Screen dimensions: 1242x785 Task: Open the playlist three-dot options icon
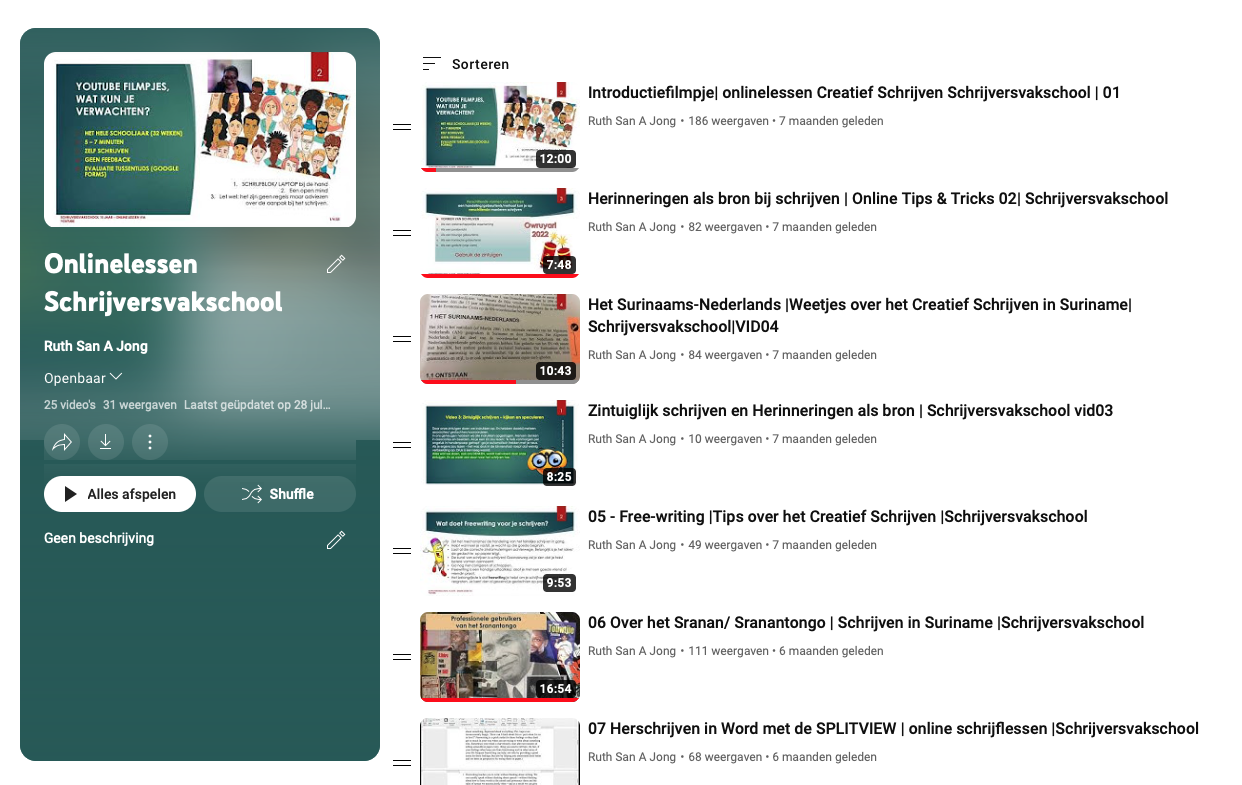tap(149, 441)
